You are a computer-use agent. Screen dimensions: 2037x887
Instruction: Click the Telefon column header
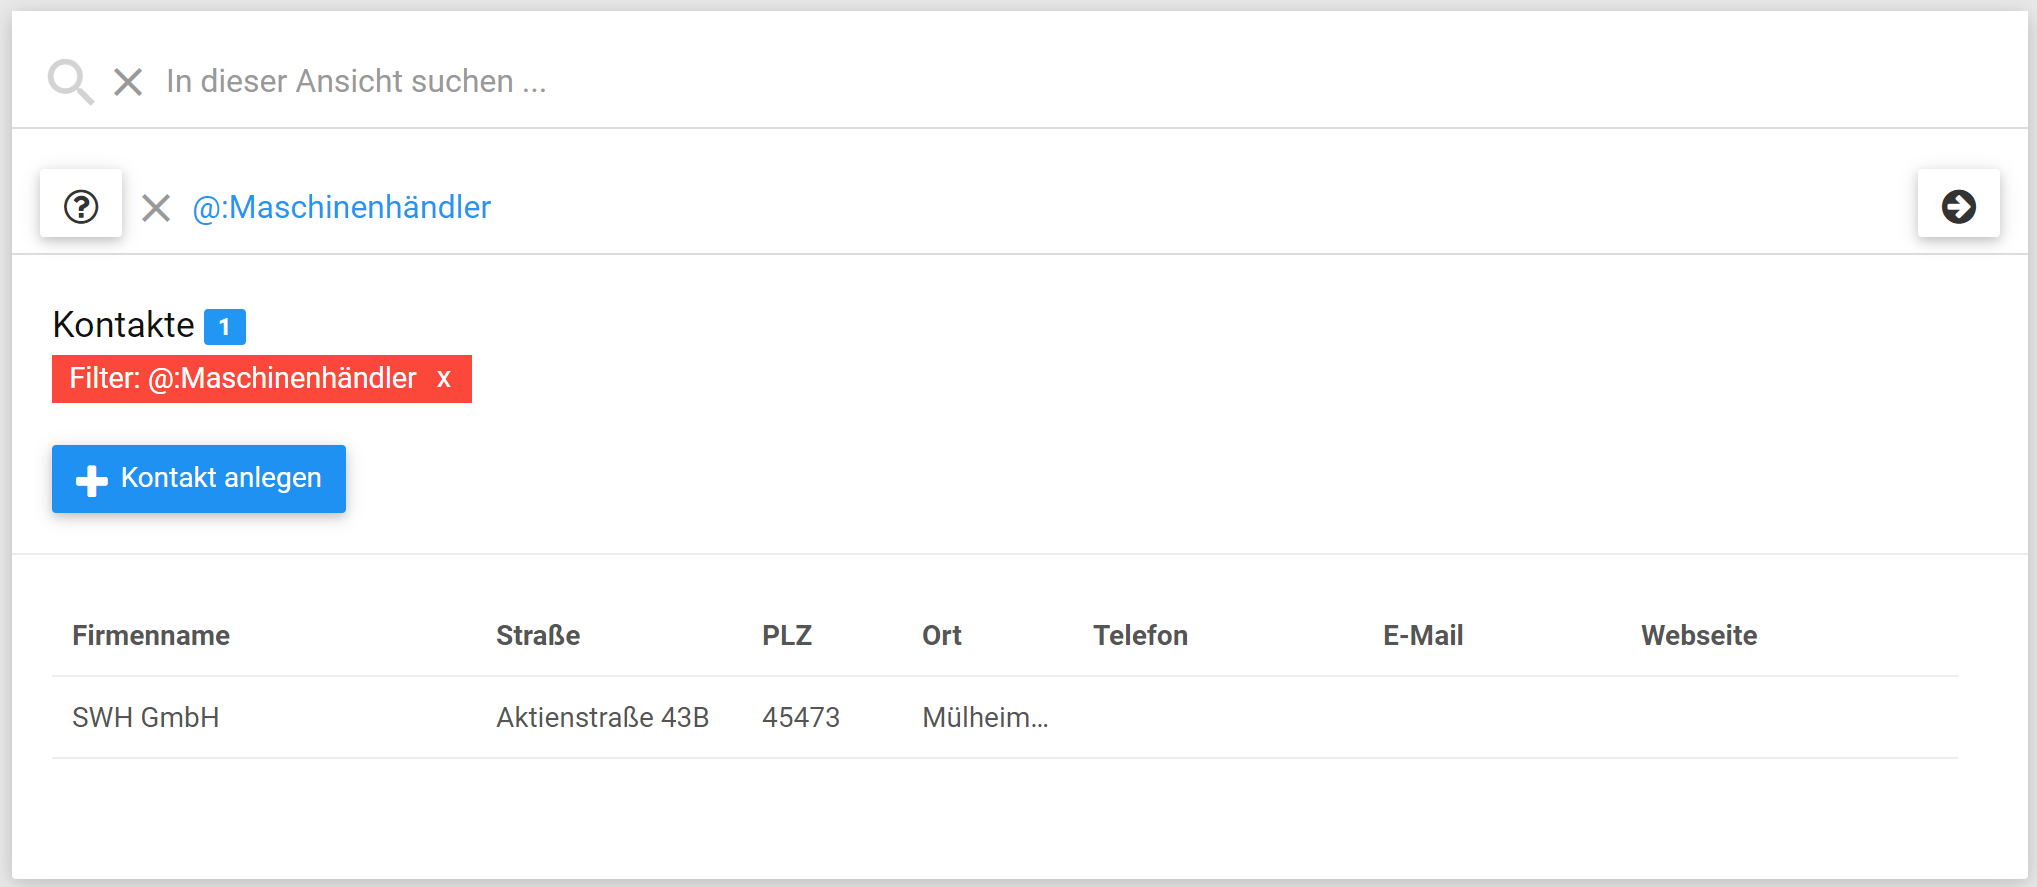click(x=1140, y=635)
